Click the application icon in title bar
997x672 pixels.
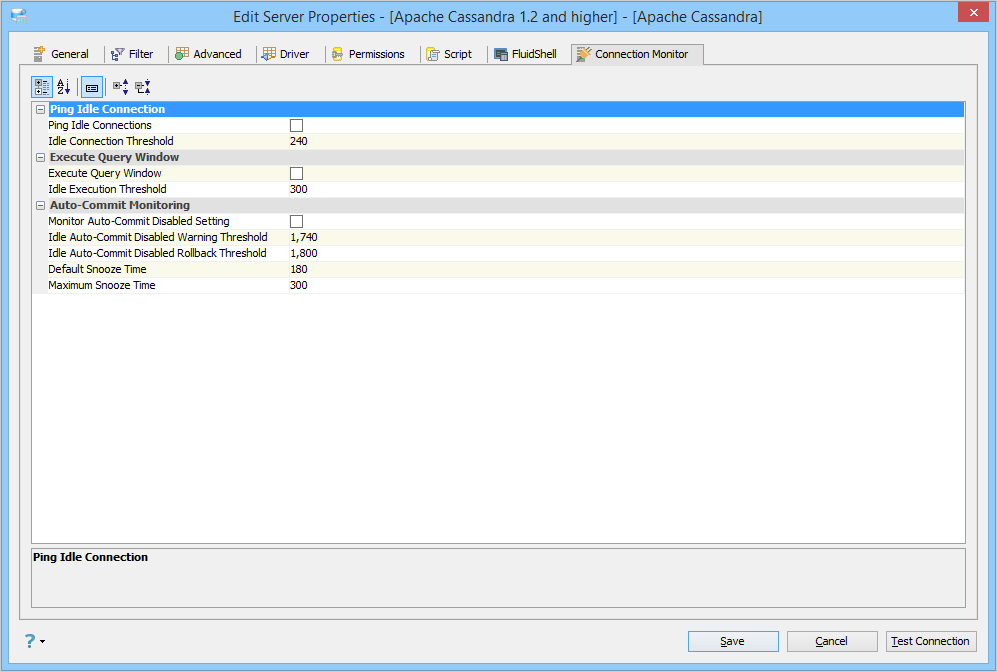[x=19, y=17]
